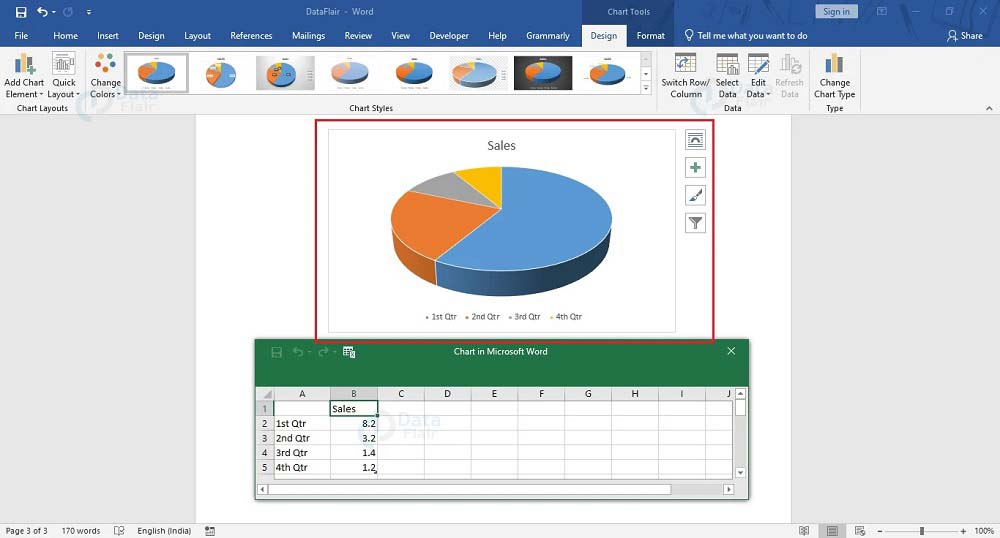The image size is (1000, 538).
Task: Open the Undo history dropdown arrow
Action: point(54,12)
